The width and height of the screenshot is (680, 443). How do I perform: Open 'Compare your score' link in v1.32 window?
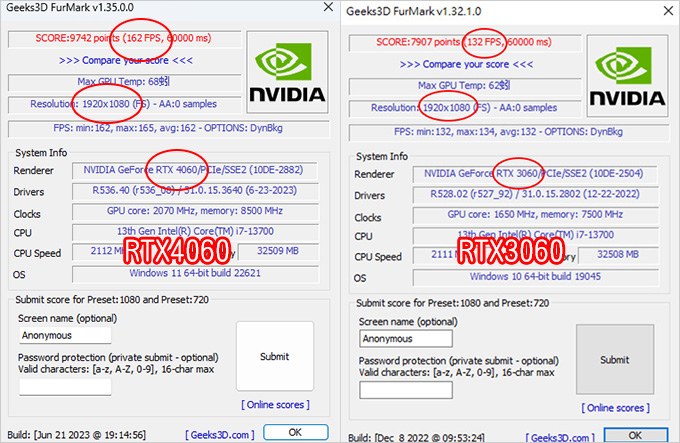[466, 64]
